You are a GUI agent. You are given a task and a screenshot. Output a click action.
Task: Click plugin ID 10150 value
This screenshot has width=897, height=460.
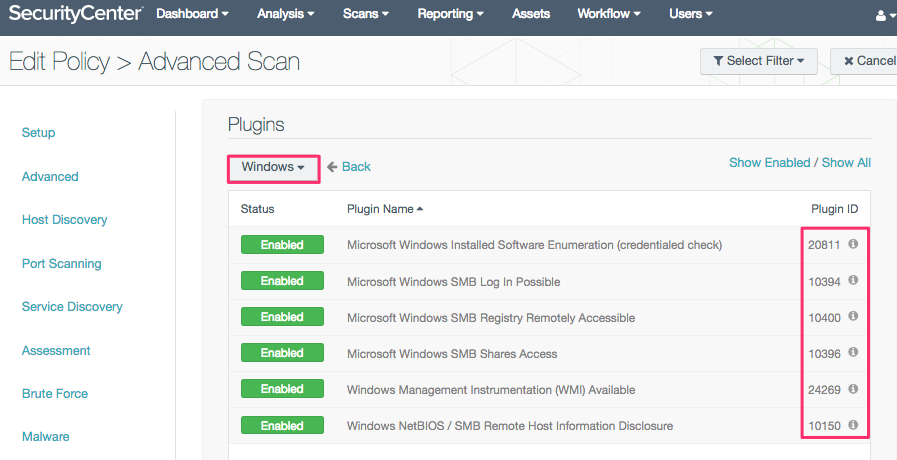point(824,426)
